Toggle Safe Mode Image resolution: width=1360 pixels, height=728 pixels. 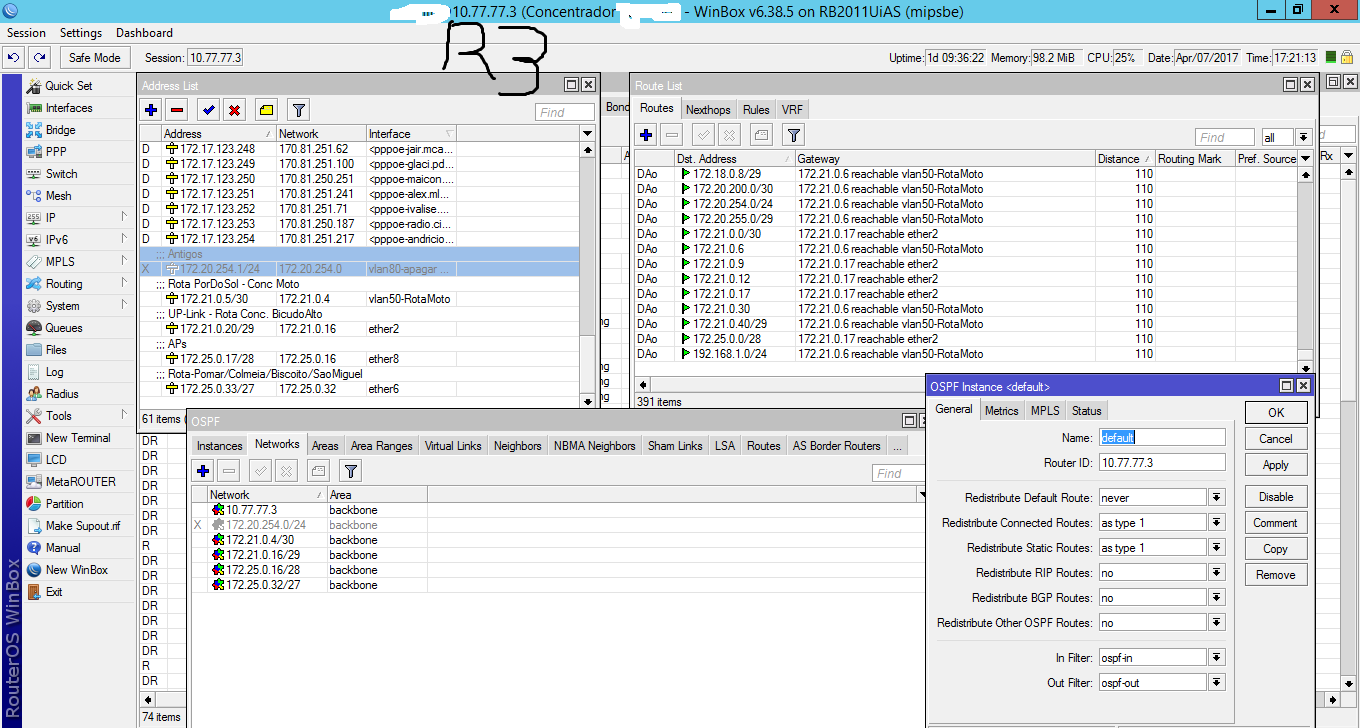[94, 58]
